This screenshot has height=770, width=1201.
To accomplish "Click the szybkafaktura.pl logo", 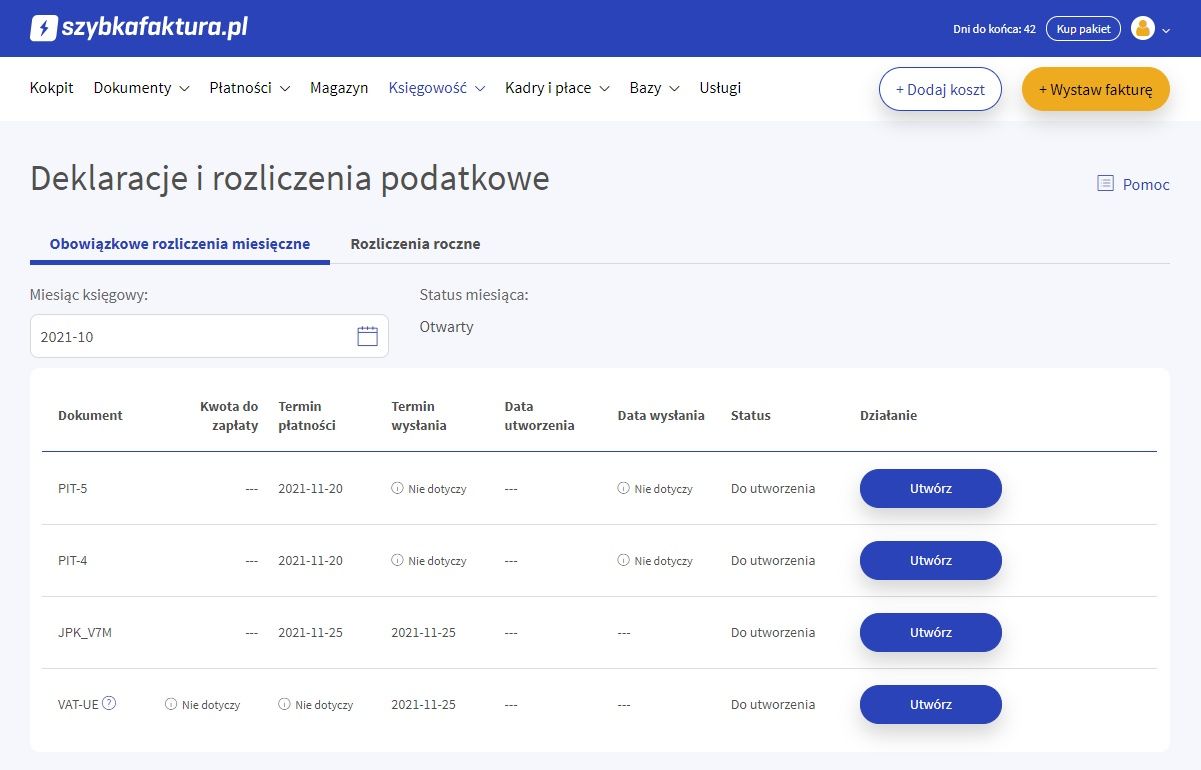I will (x=139, y=28).
